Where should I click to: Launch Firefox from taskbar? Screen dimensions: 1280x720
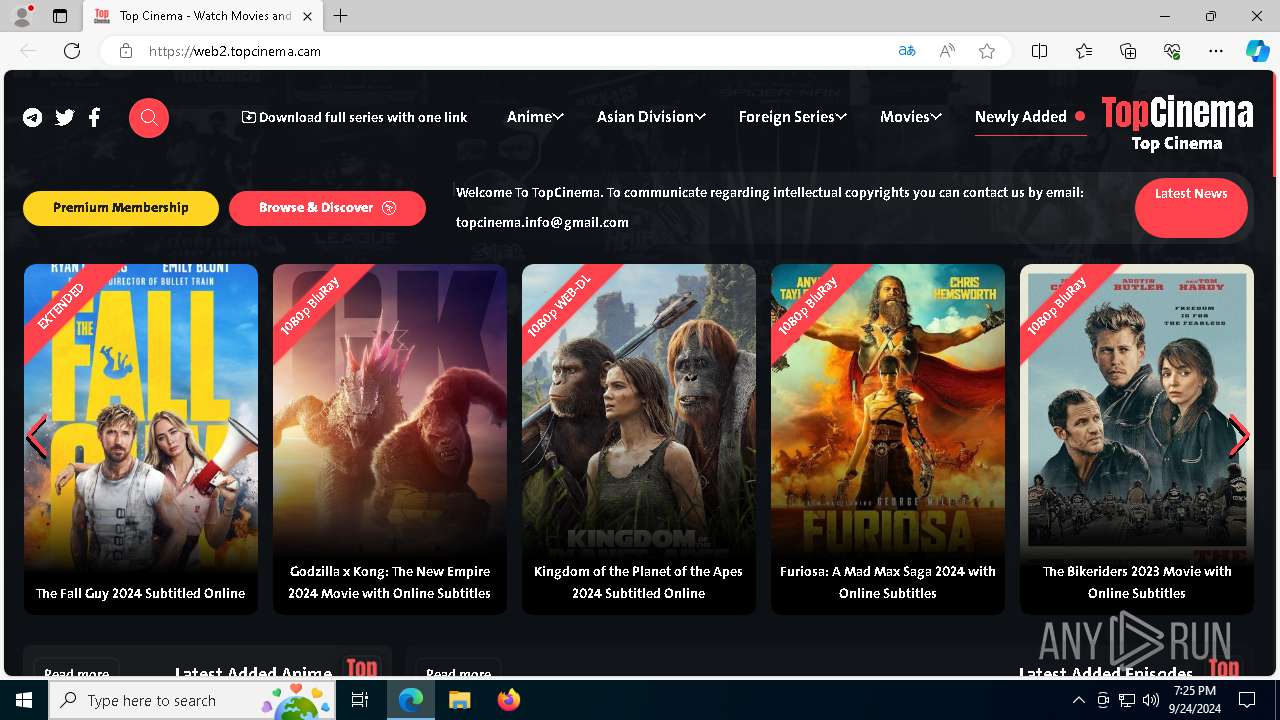coord(509,700)
